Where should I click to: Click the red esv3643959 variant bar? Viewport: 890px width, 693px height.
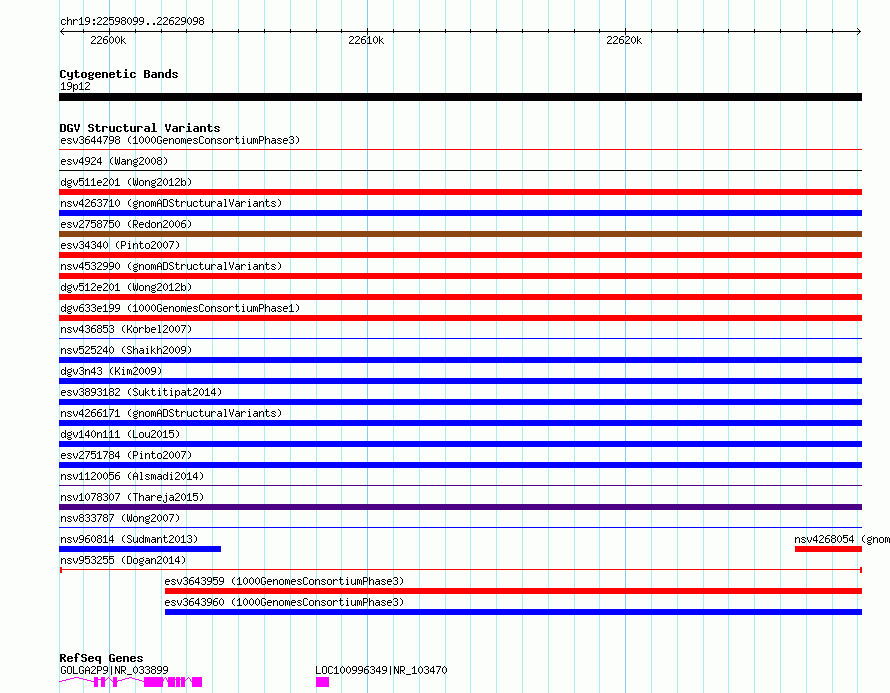click(513, 591)
